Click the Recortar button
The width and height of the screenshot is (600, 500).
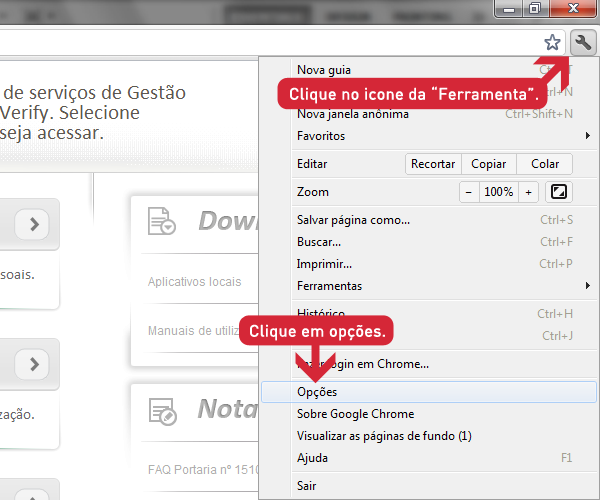click(x=433, y=164)
